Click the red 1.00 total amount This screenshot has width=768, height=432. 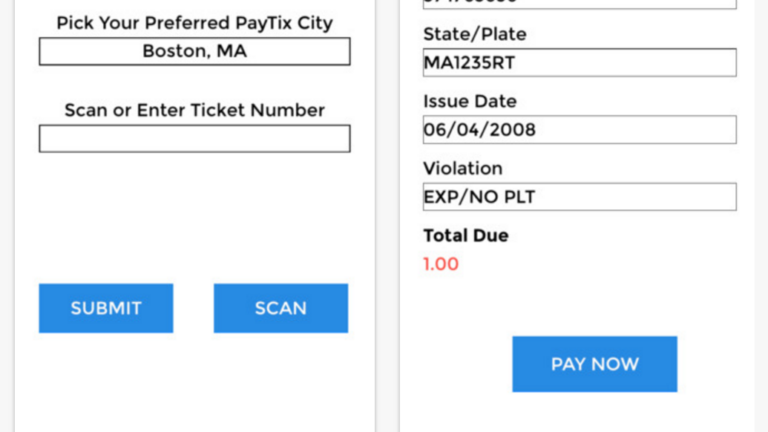point(441,264)
